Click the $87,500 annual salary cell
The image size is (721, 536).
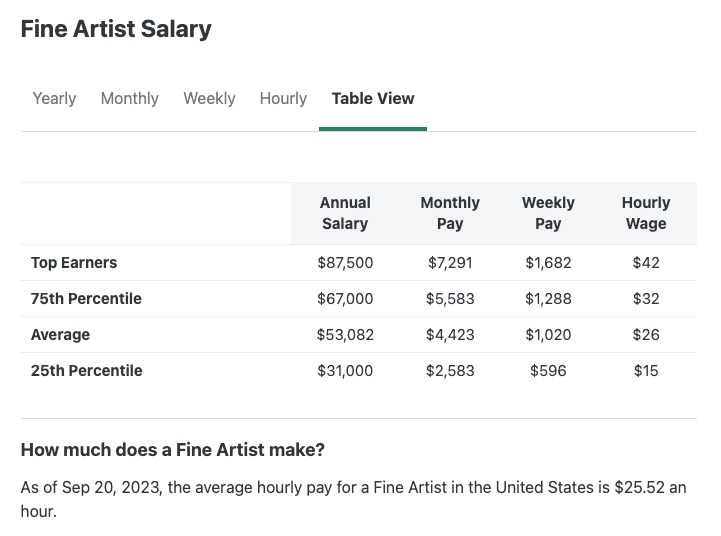(345, 263)
